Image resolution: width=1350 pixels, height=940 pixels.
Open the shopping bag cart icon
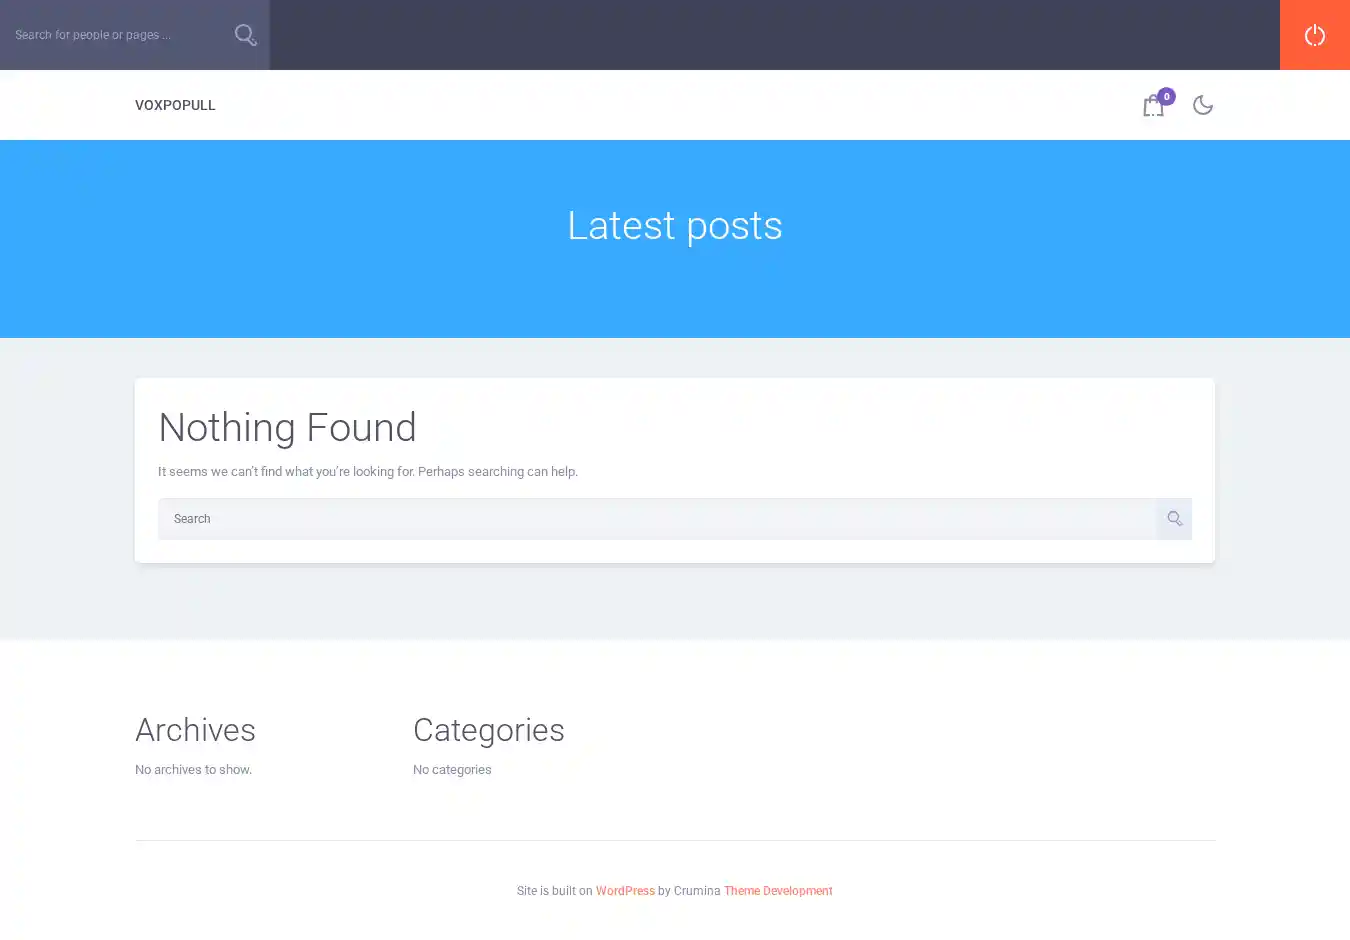click(1152, 107)
